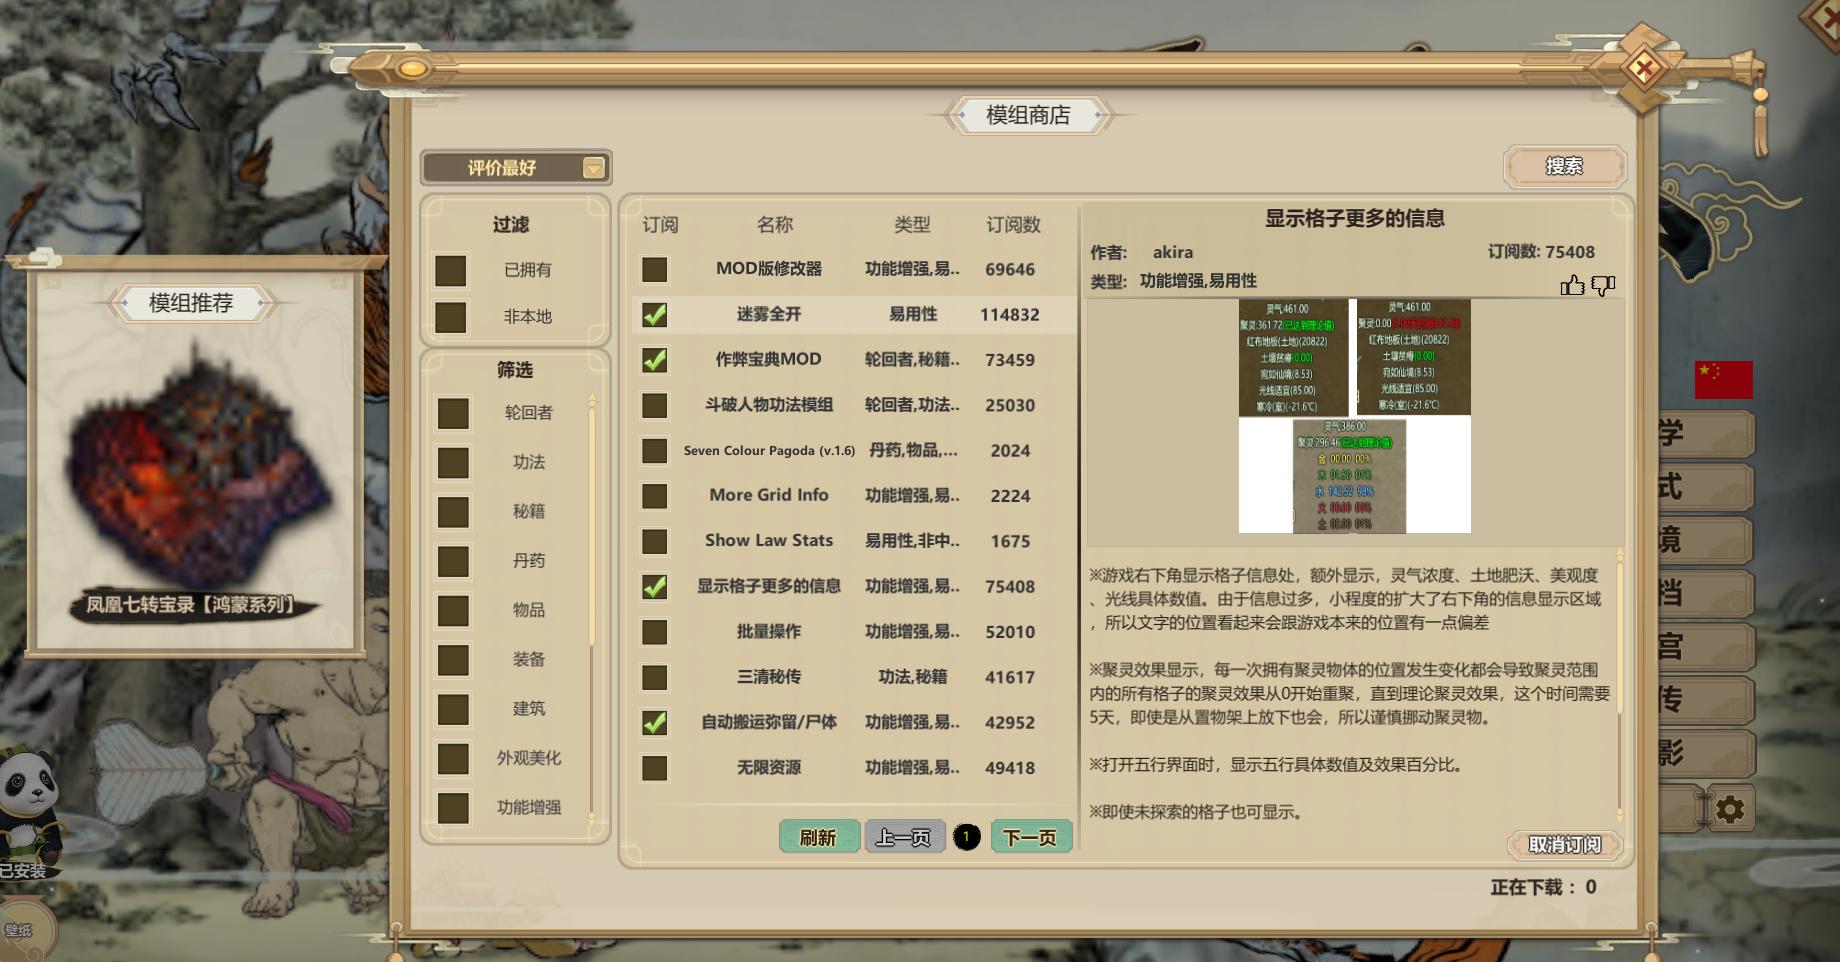
Task: Subscribe to MOD版修改器 via its checkbox
Action: pyautogui.click(x=654, y=269)
